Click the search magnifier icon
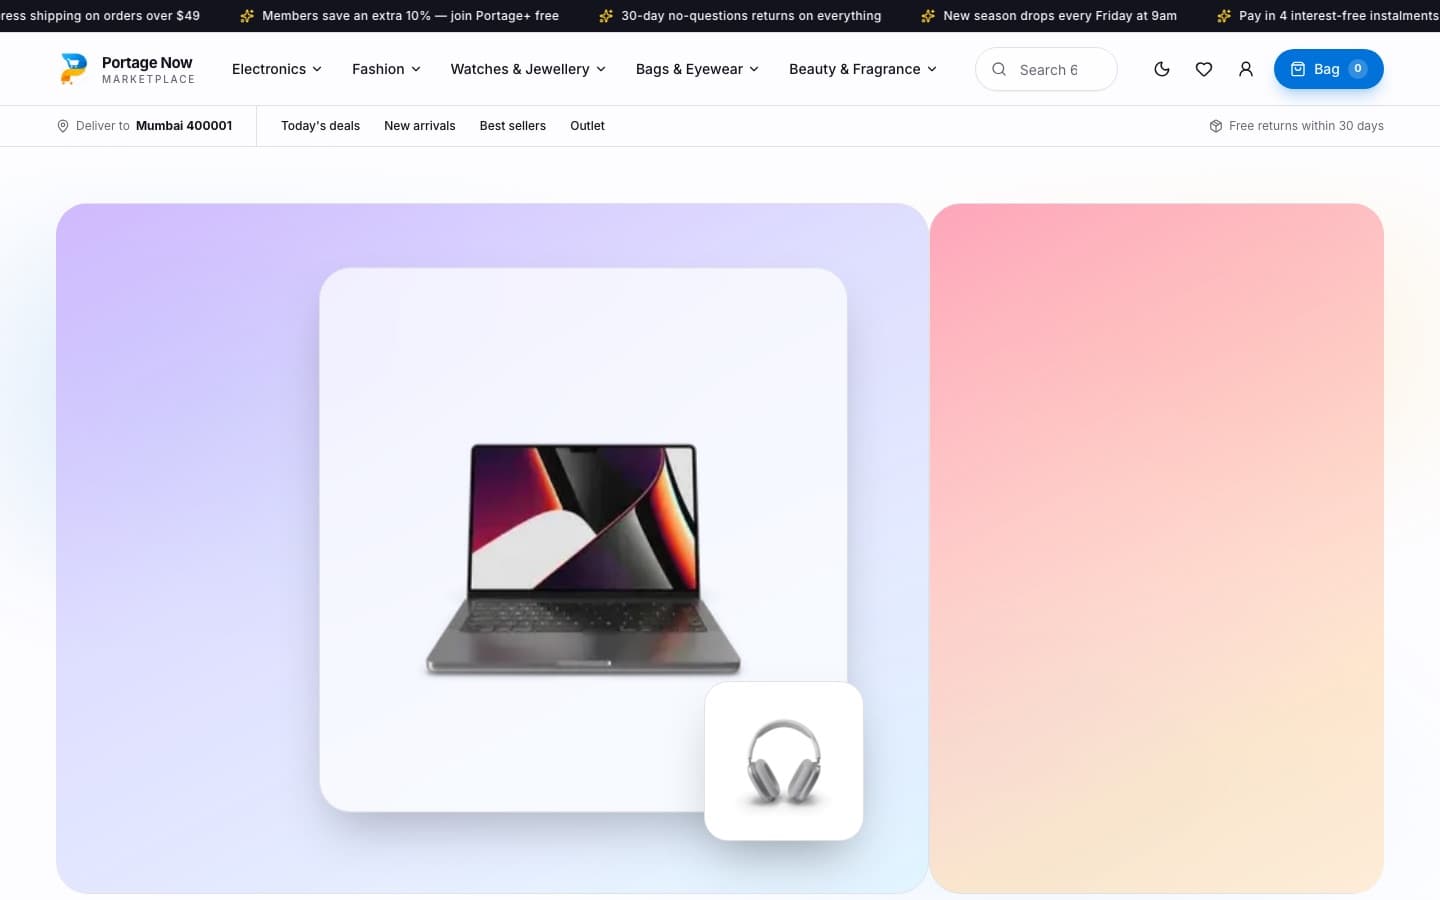Image resolution: width=1440 pixels, height=900 pixels. coord(999,69)
